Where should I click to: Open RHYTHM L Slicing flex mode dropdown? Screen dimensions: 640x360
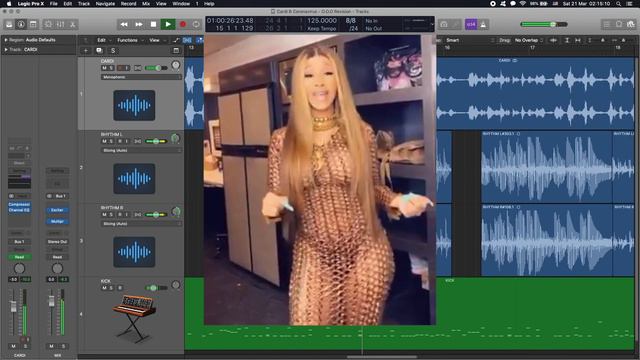point(141,151)
